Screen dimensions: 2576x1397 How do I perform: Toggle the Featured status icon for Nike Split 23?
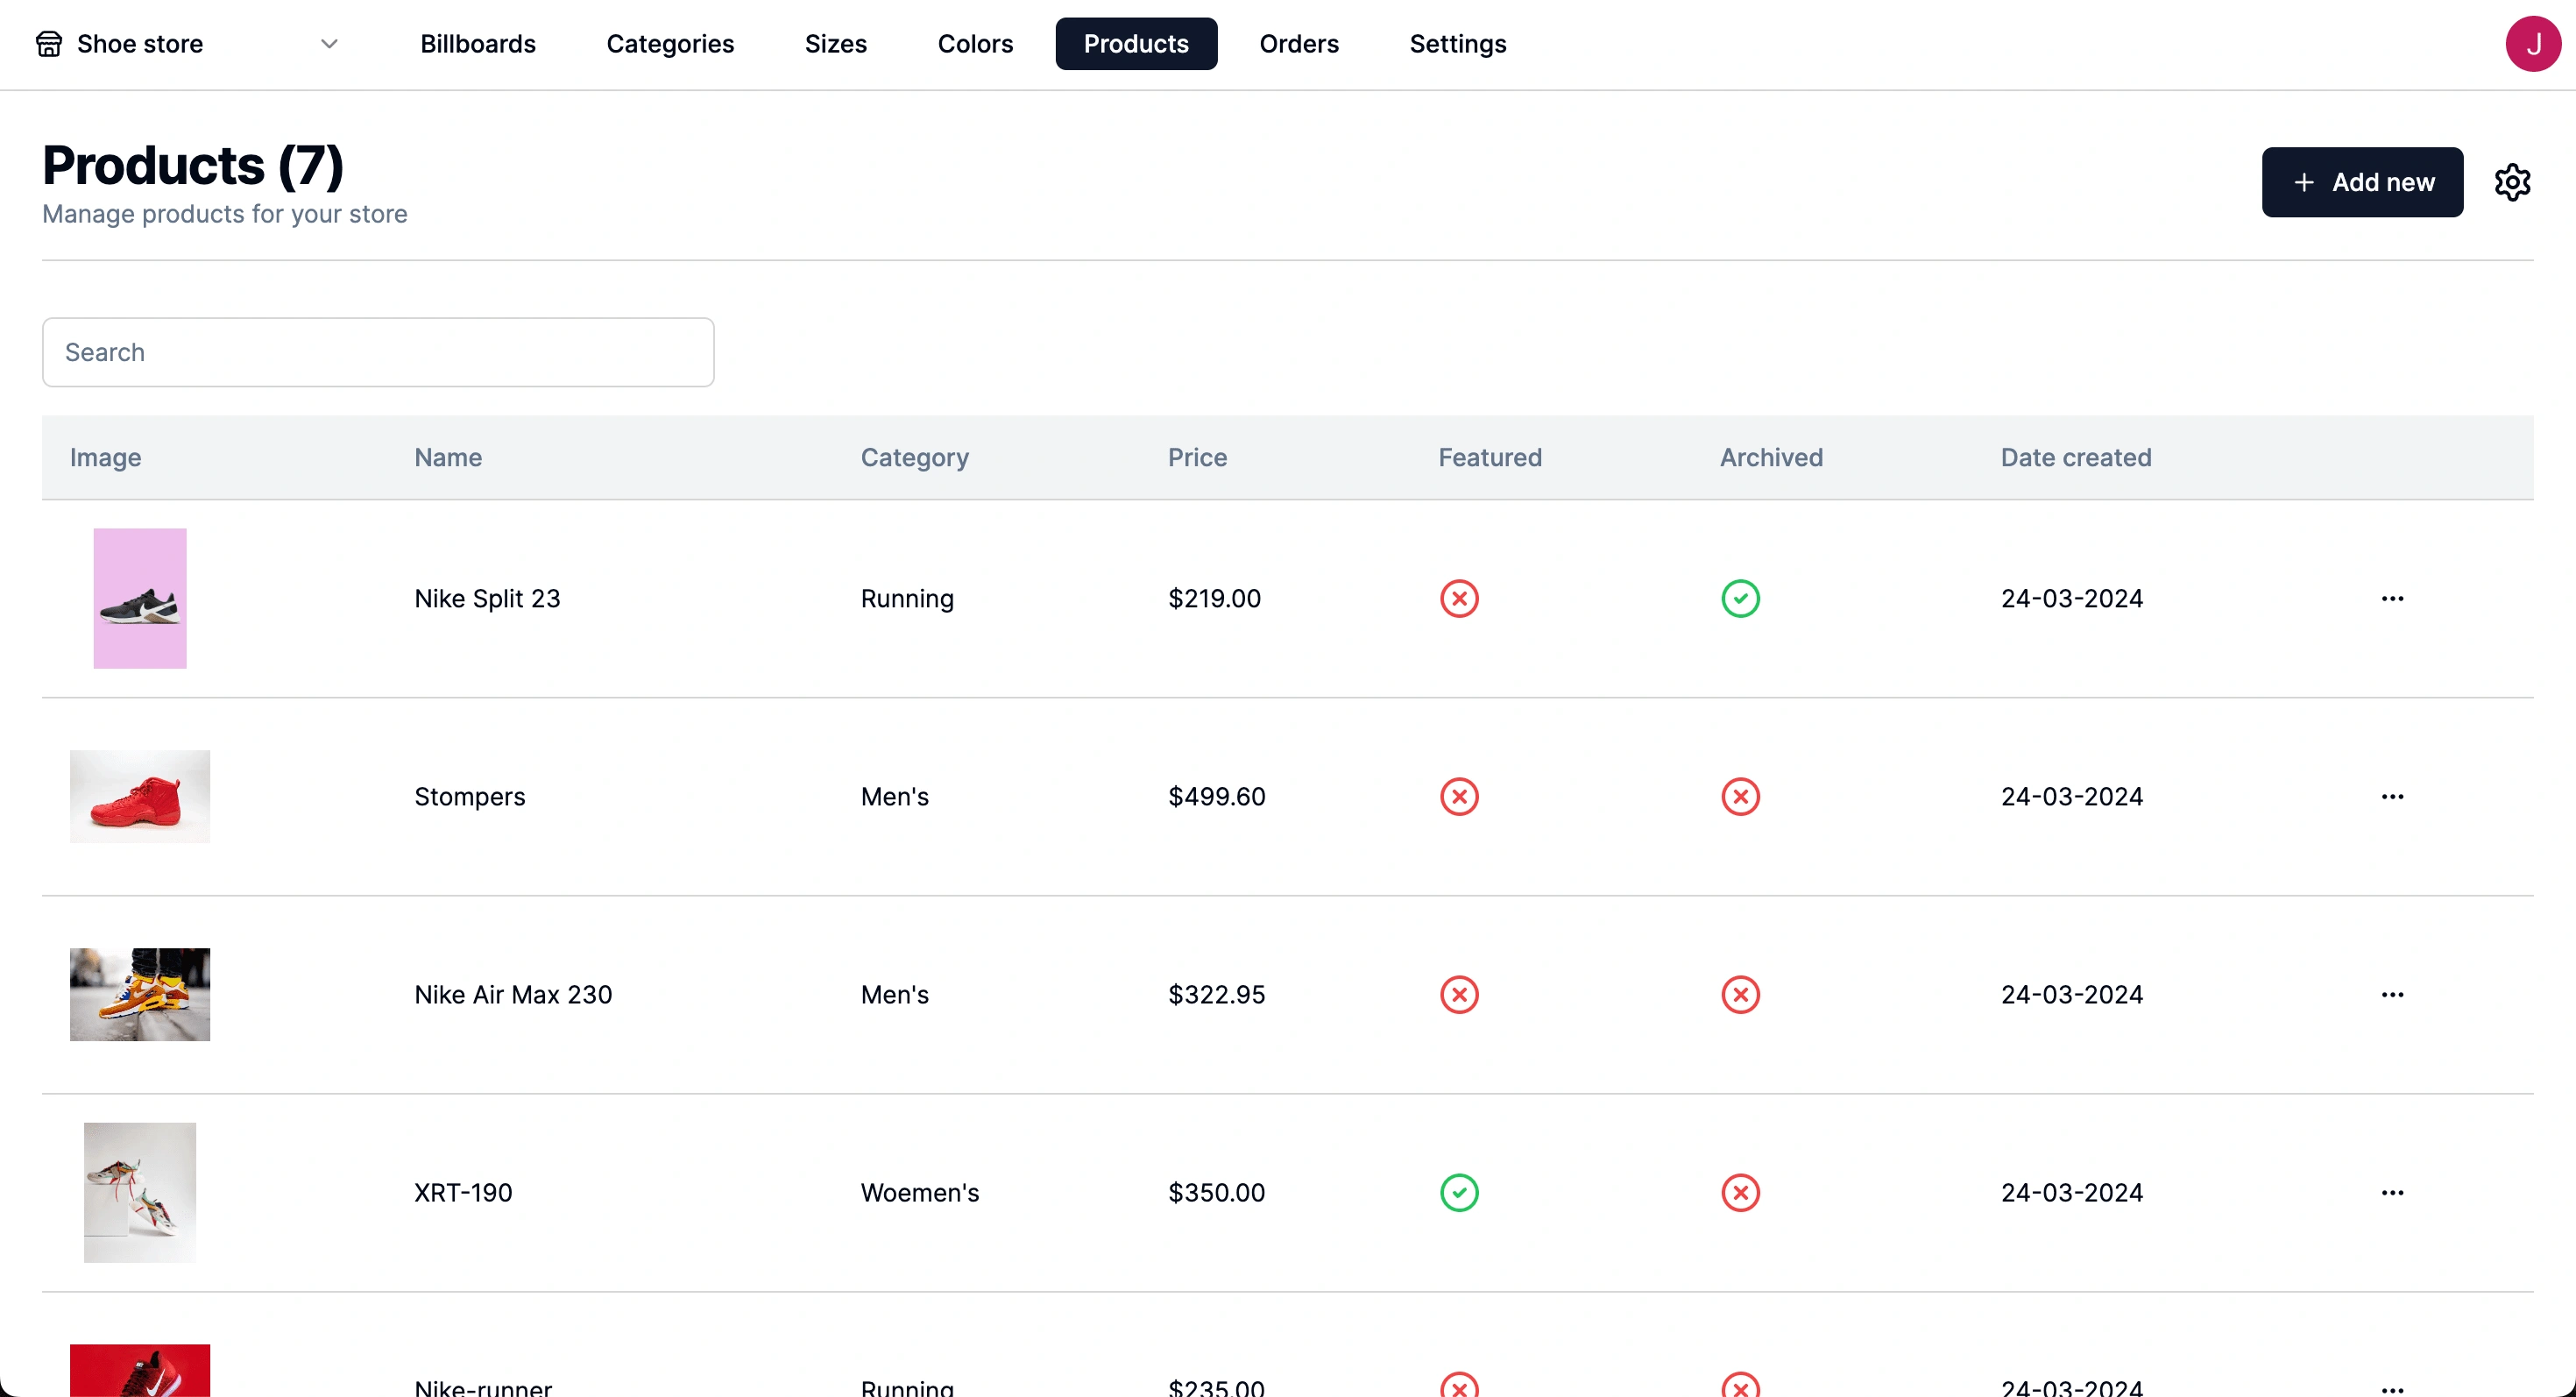point(1459,598)
